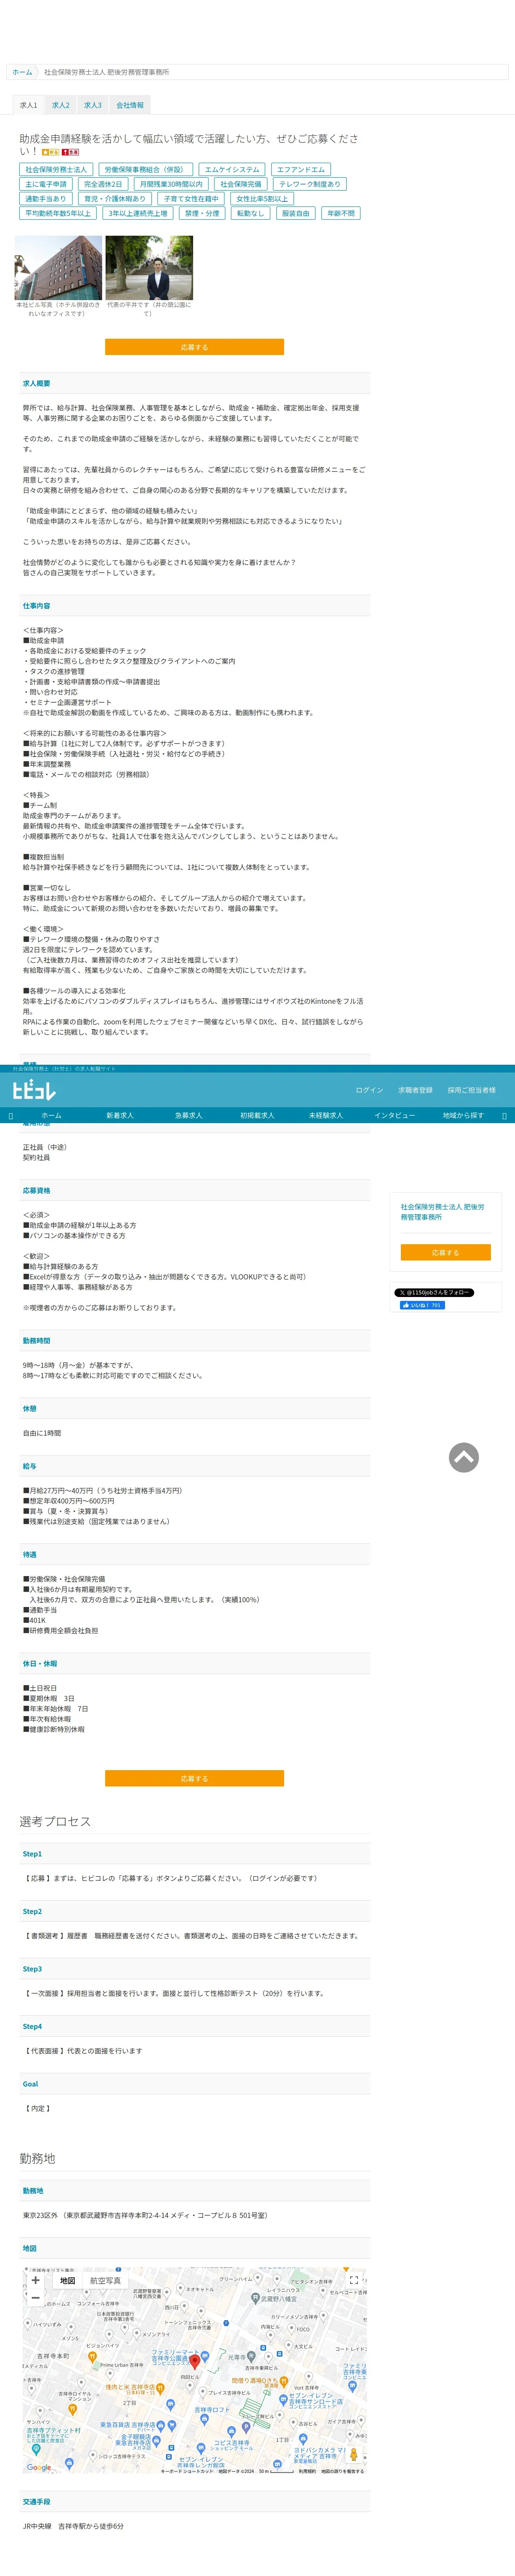Image resolution: width=515 pixels, height=2576 pixels.
Task: Click the 求職者登録 link in header
Action: (415, 1090)
